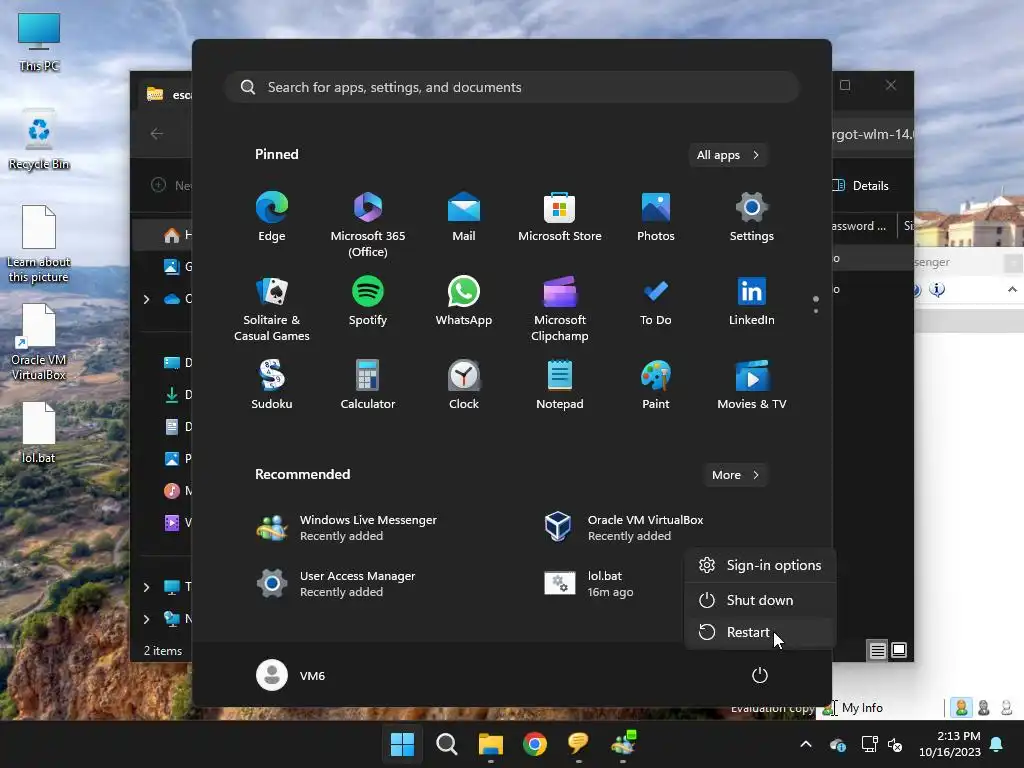Launch Solitaire & Casual Games
The image size is (1024, 768).
tap(272, 309)
